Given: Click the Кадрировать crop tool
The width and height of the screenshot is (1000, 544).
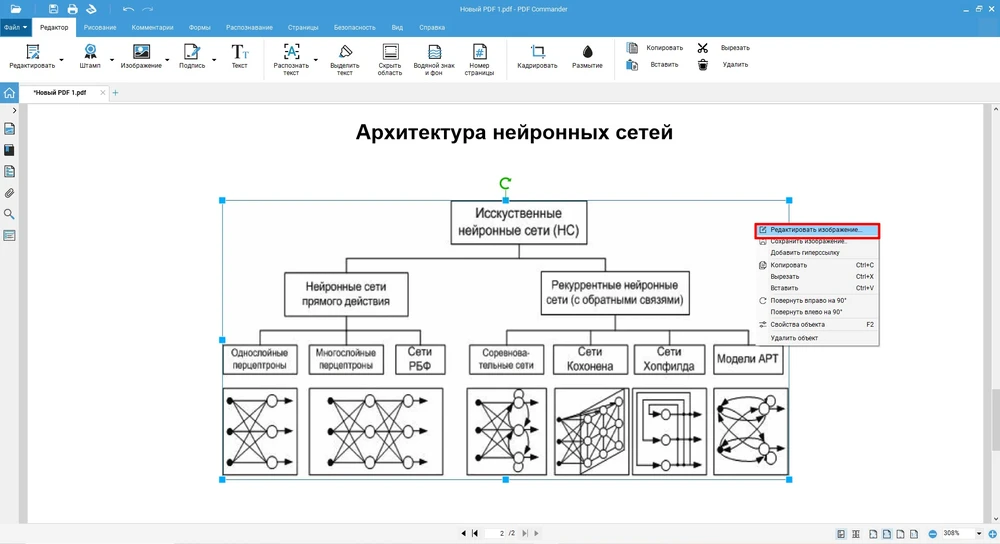Looking at the screenshot, I should click(x=537, y=56).
